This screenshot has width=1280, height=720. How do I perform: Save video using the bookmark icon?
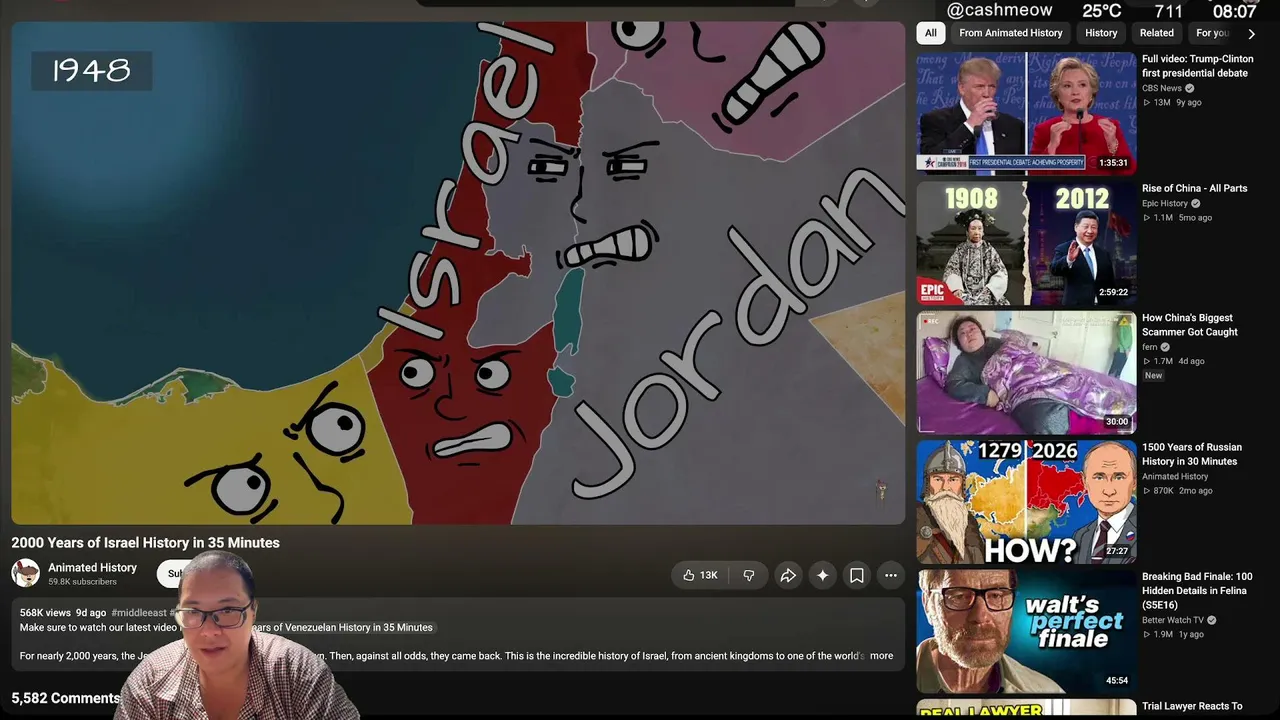(x=857, y=575)
